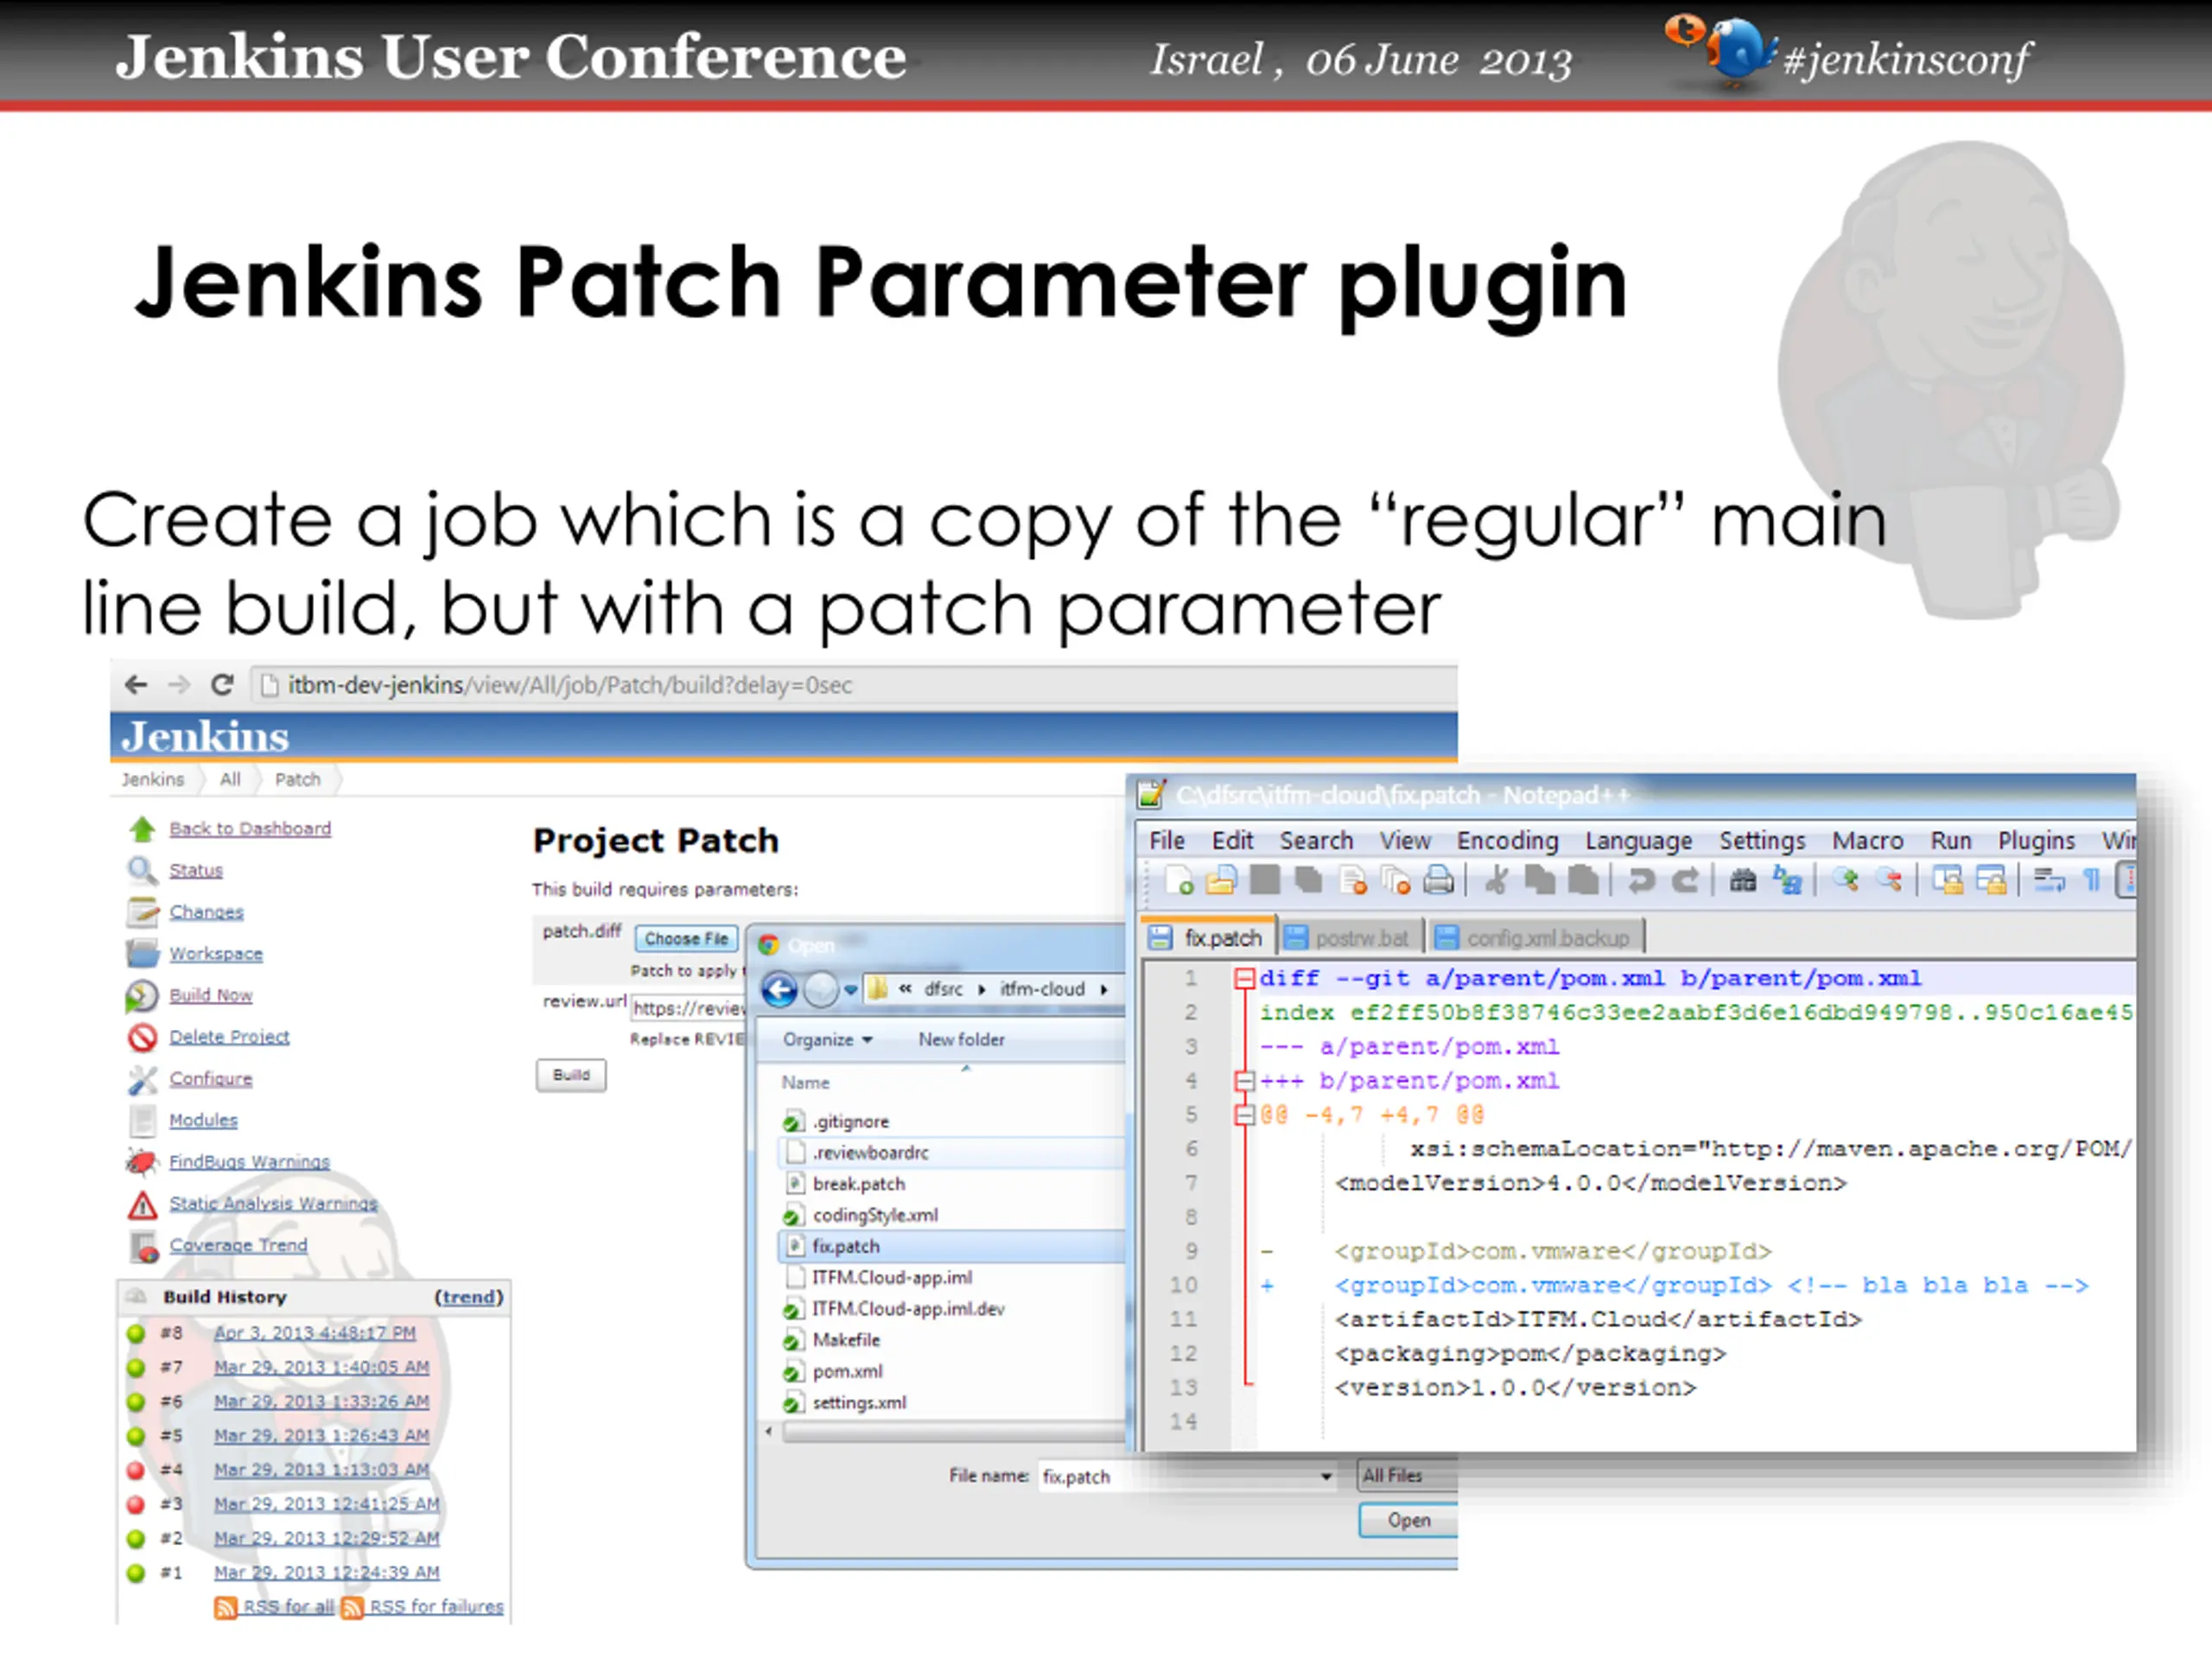Click the Cut scissors icon in Notepad++

(x=1497, y=880)
